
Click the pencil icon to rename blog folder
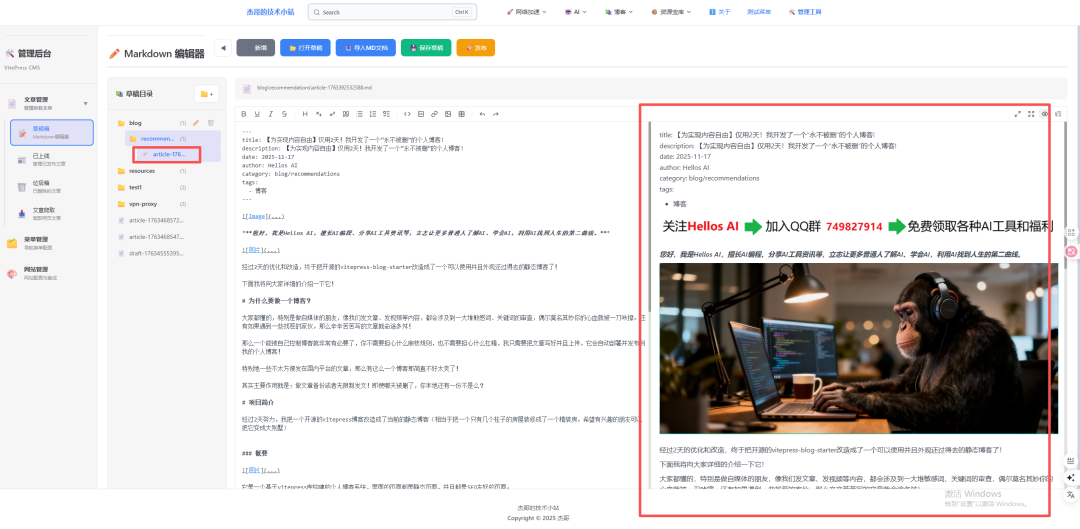pos(196,123)
